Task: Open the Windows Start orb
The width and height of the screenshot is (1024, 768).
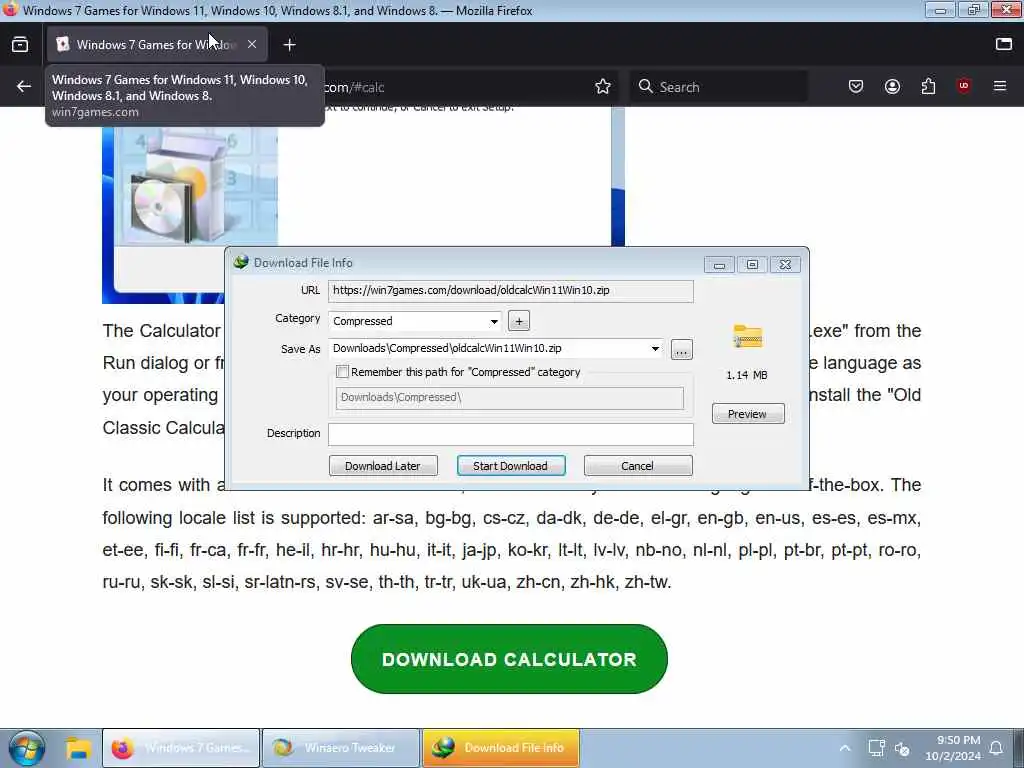Action: click(26, 748)
